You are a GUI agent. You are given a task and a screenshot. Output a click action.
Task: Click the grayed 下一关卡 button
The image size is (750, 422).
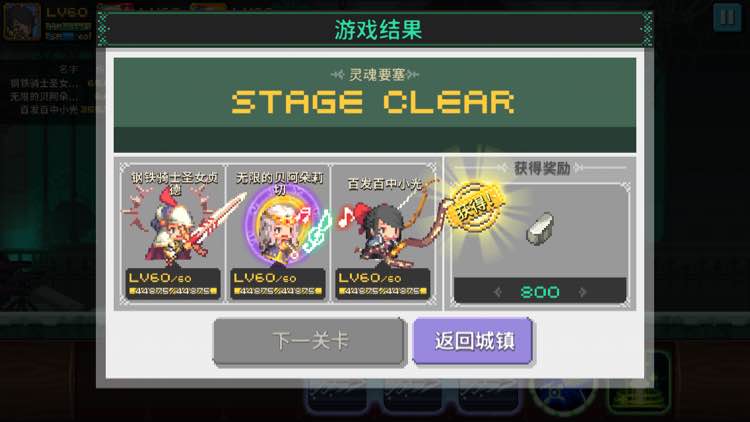310,342
